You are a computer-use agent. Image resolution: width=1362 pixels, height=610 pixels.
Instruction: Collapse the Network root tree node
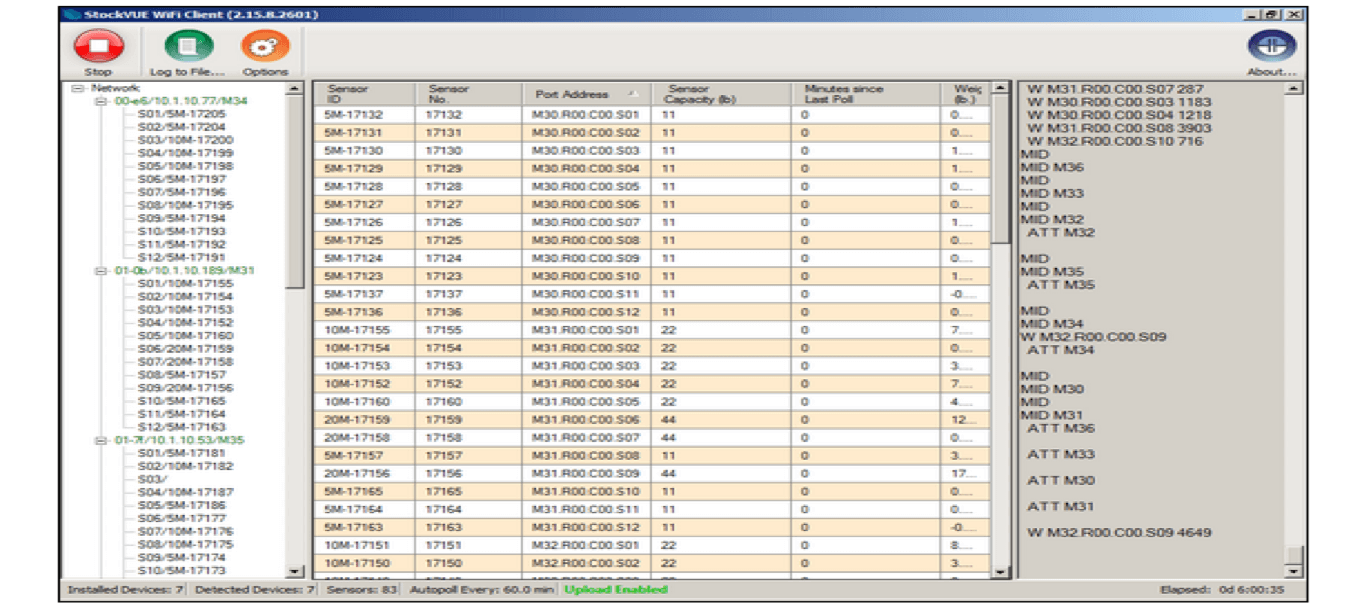coord(78,89)
